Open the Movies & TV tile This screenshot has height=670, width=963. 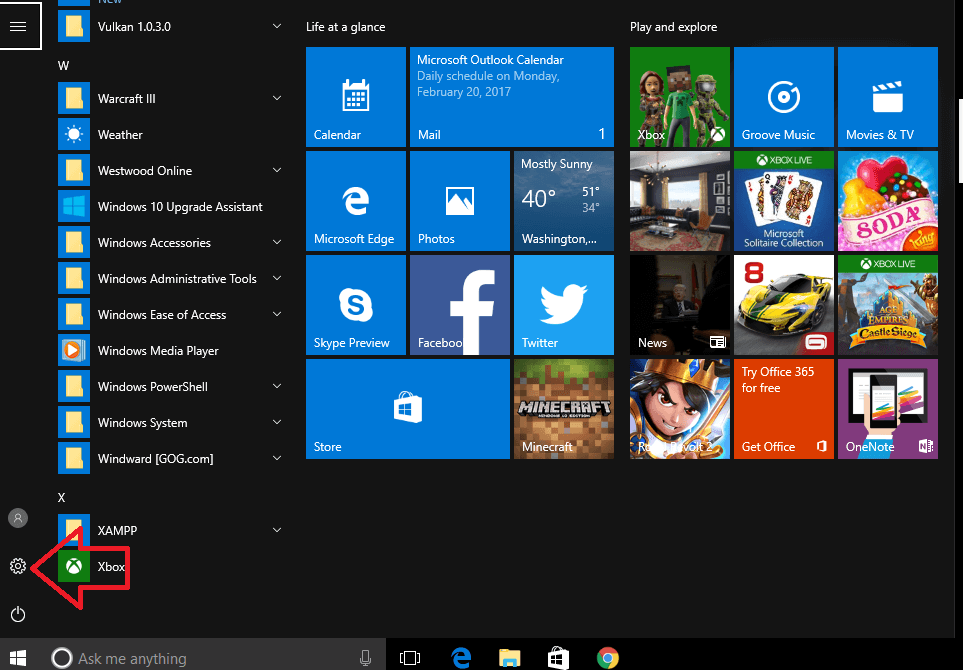point(888,97)
